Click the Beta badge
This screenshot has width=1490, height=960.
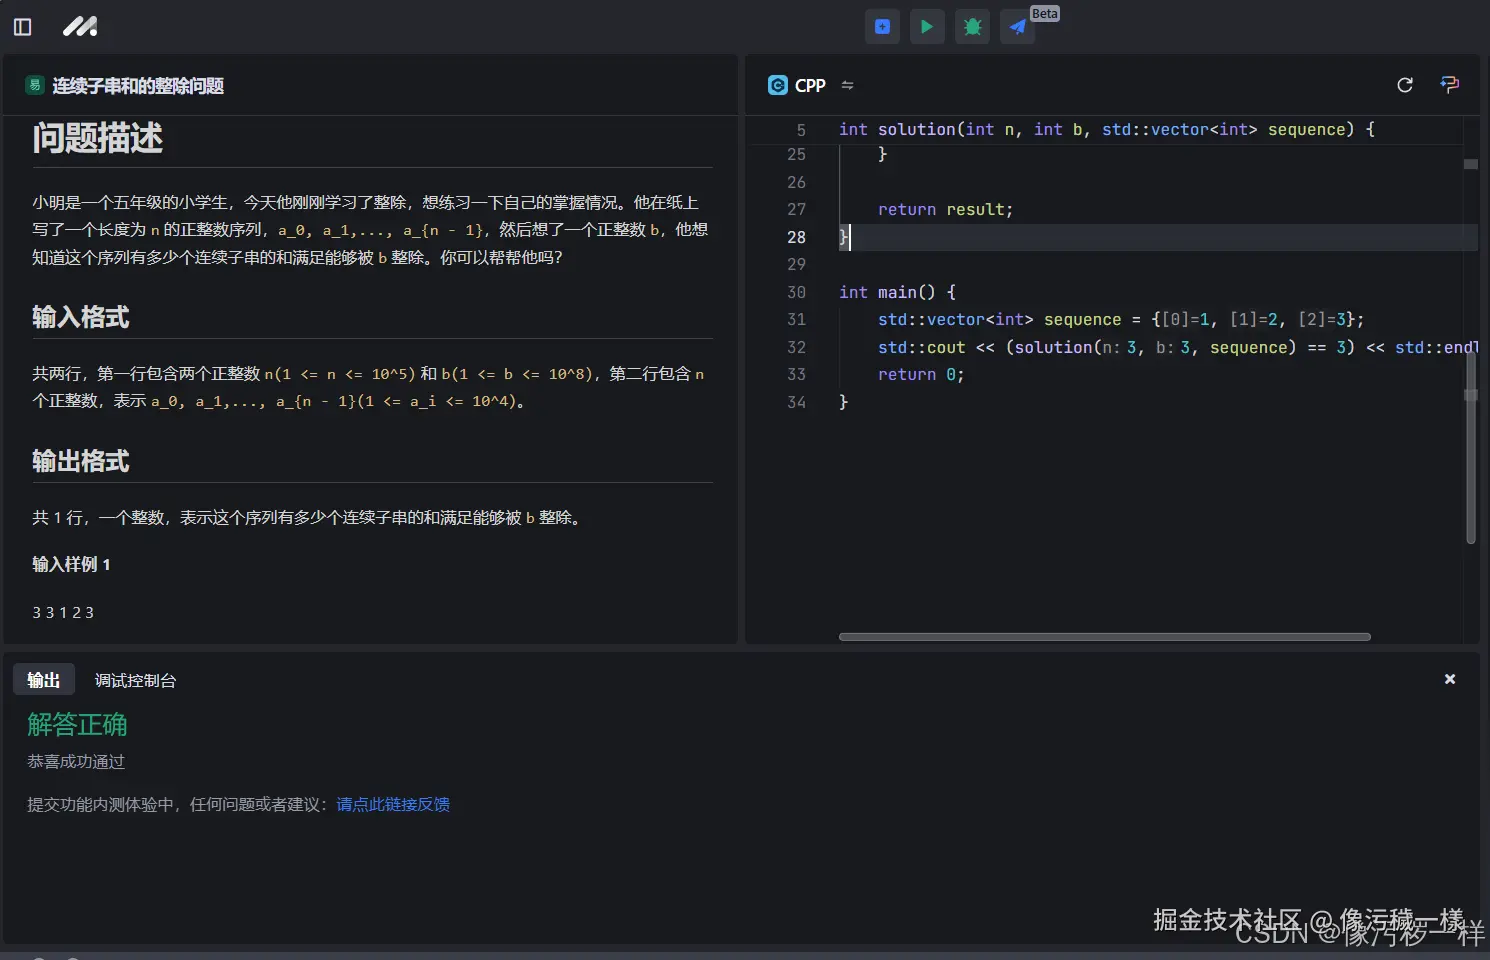(1045, 14)
